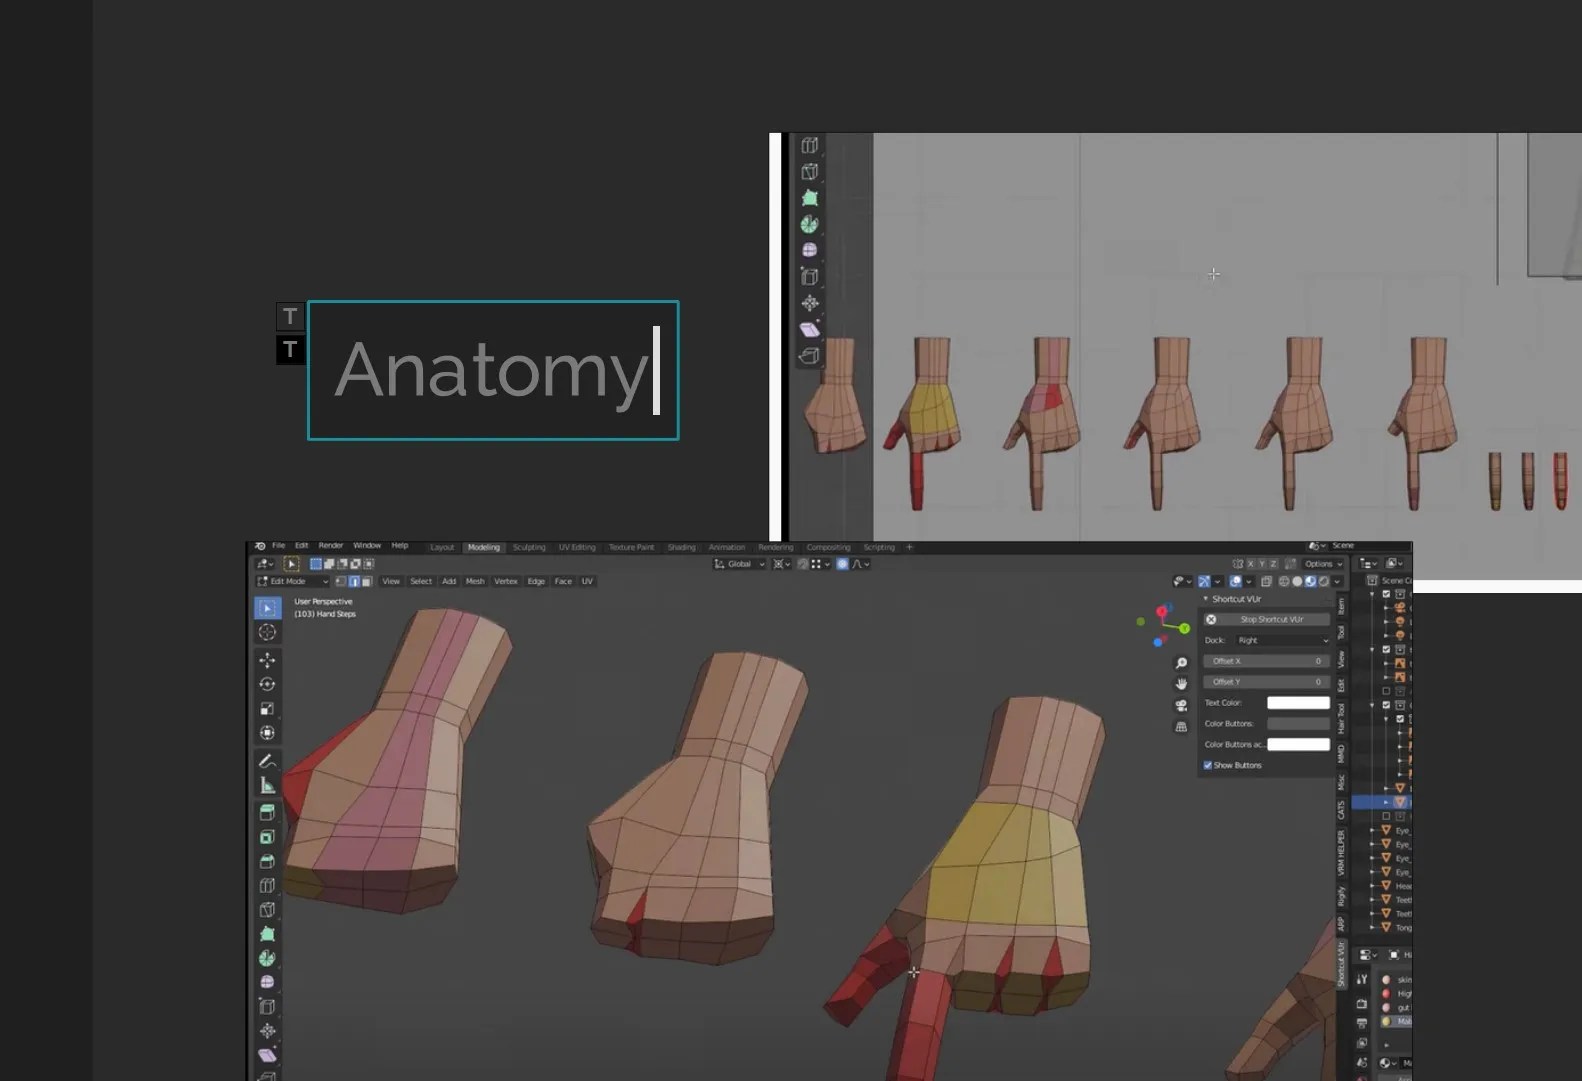Open the Select menu in viewport header
Screen dimensions: 1582x1081
point(421,581)
